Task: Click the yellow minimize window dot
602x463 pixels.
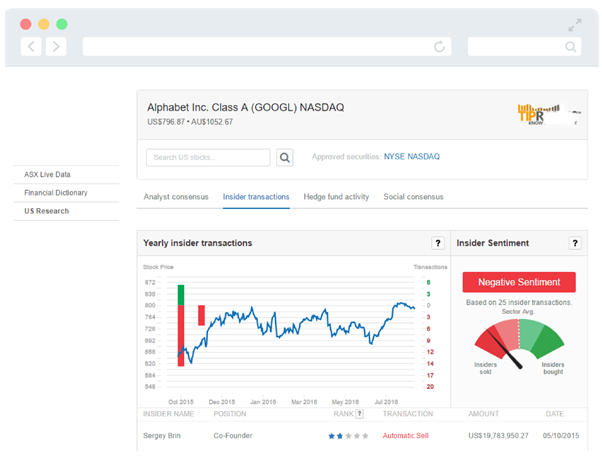Action: coord(44,24)
